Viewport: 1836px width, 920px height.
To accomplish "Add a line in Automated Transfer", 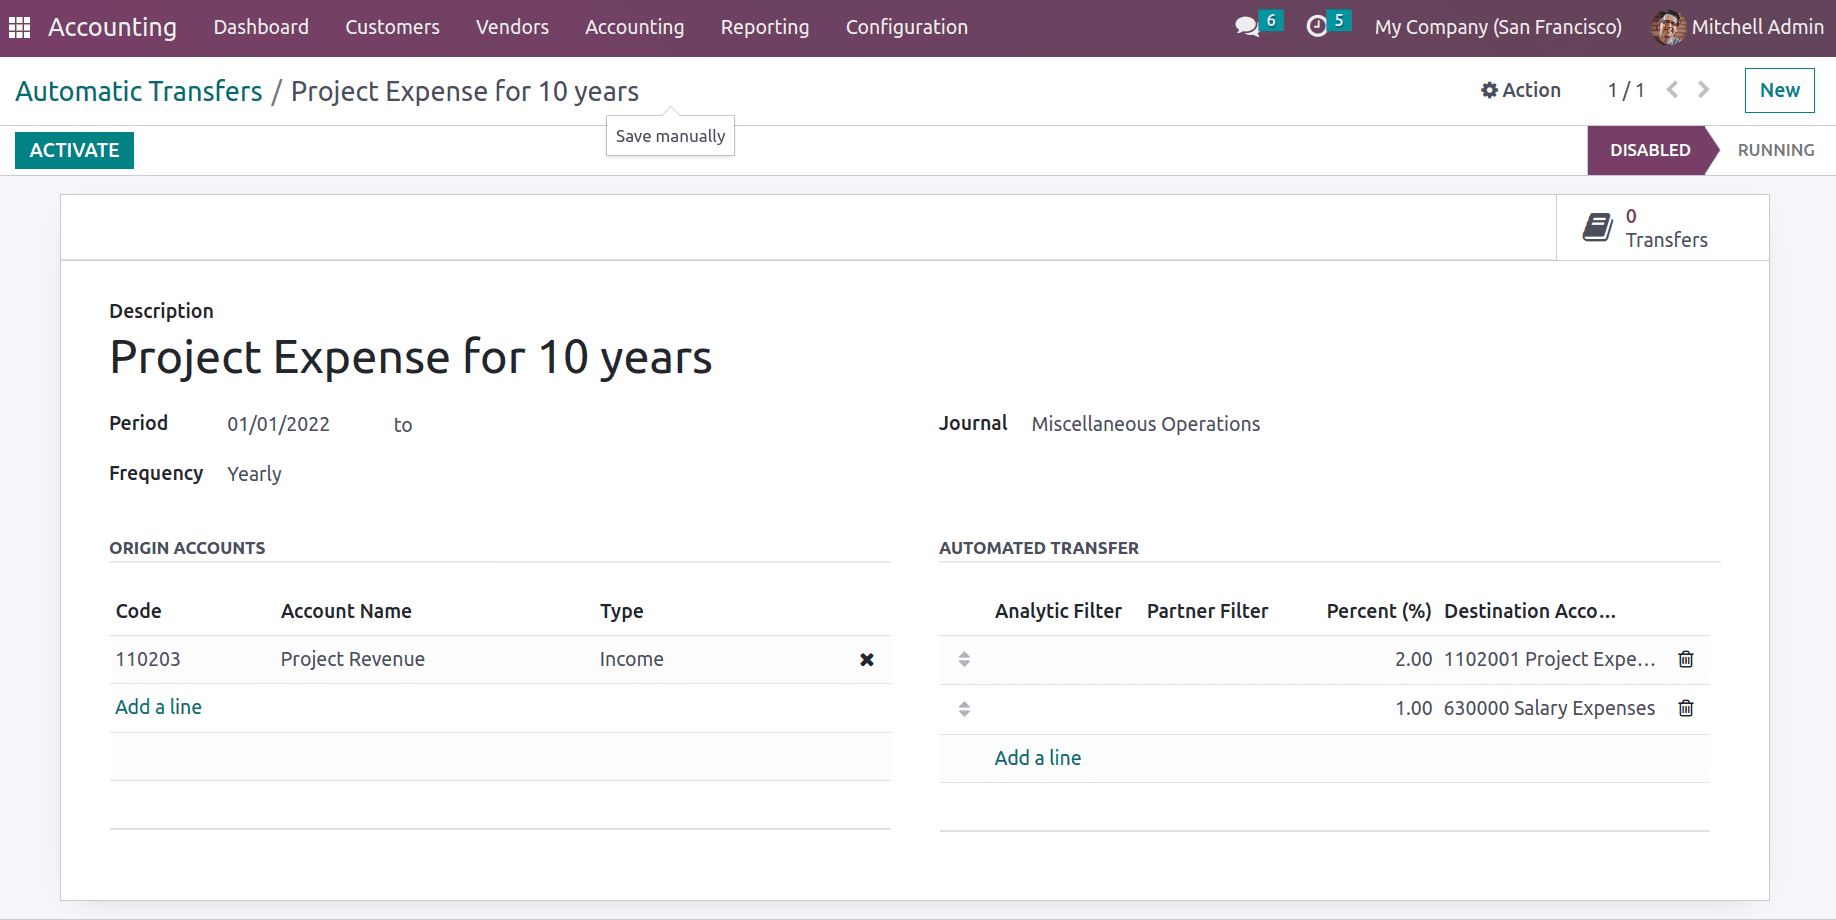I will coord(1038,758).
